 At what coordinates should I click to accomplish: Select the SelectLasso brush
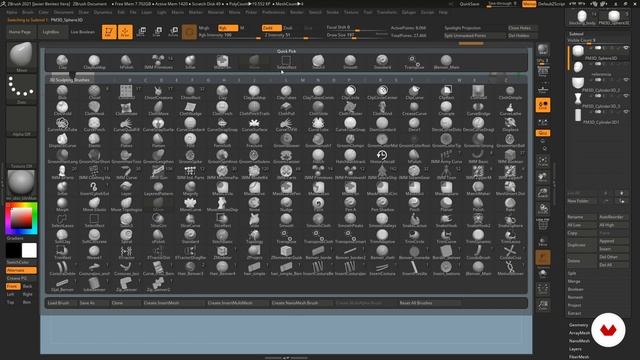pyautogui.click(x=62, y=220)
